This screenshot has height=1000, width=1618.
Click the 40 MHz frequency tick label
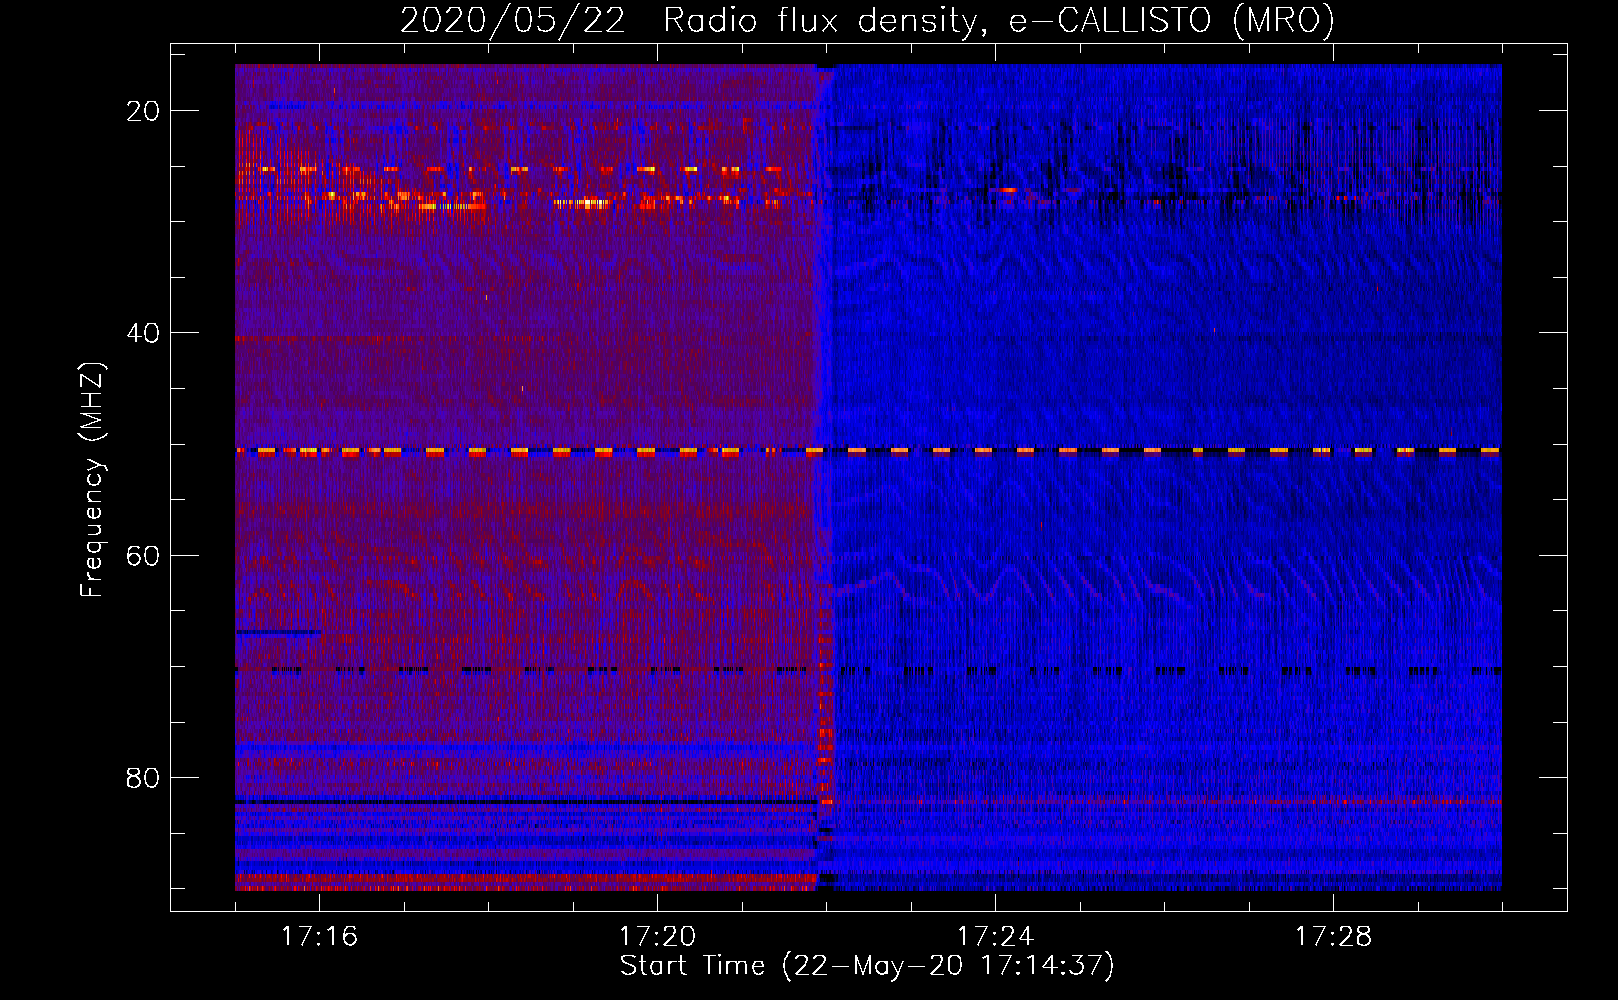pyautogui.click(x=143, y=333)
